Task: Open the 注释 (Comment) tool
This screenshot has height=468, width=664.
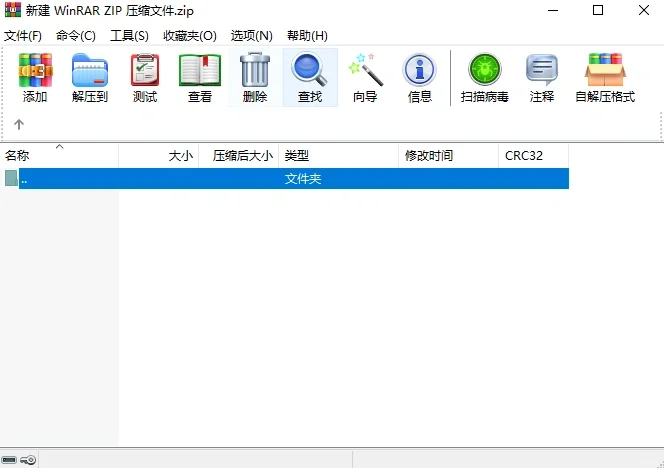Action: click(x=542, y=78)
